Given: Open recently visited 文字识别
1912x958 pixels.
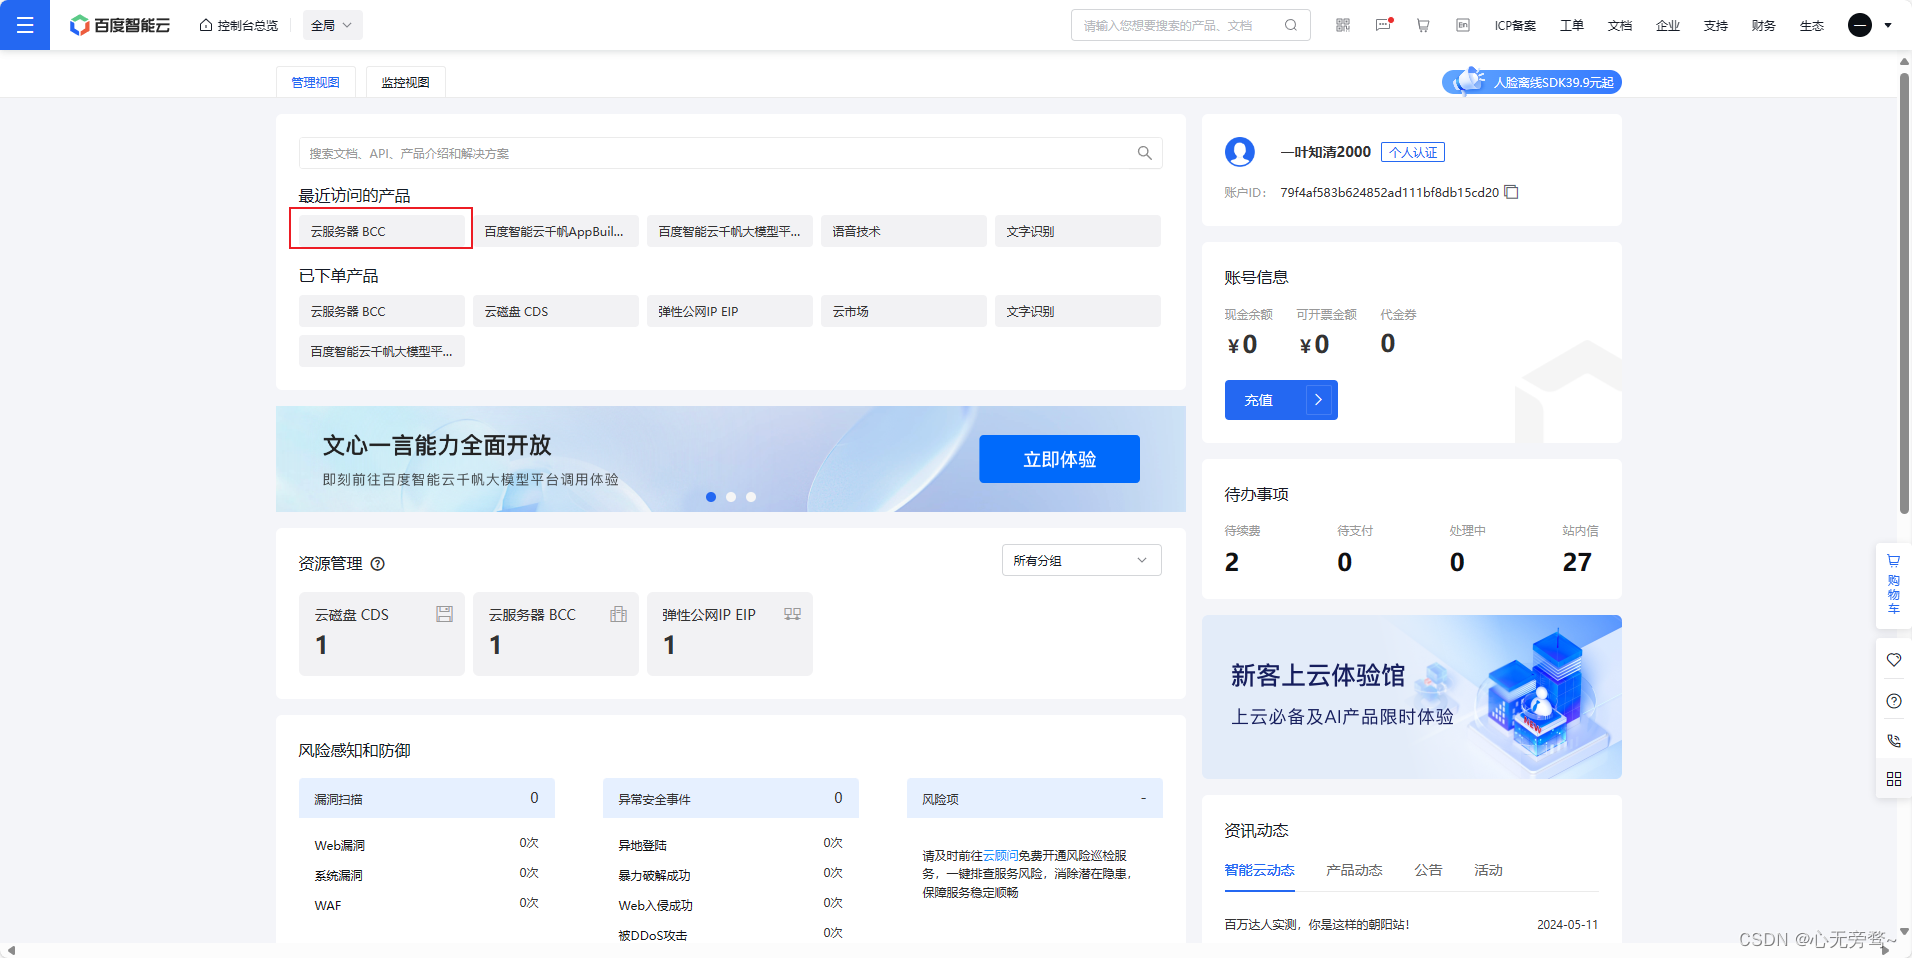Looking at the screenshot, I should pos(1077,231).
